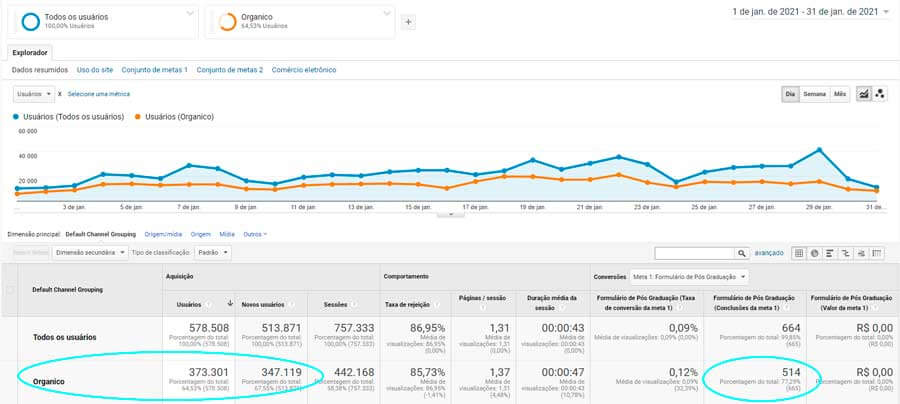Set chart granularity to Semana
The image size is (900, 404).
814,94
